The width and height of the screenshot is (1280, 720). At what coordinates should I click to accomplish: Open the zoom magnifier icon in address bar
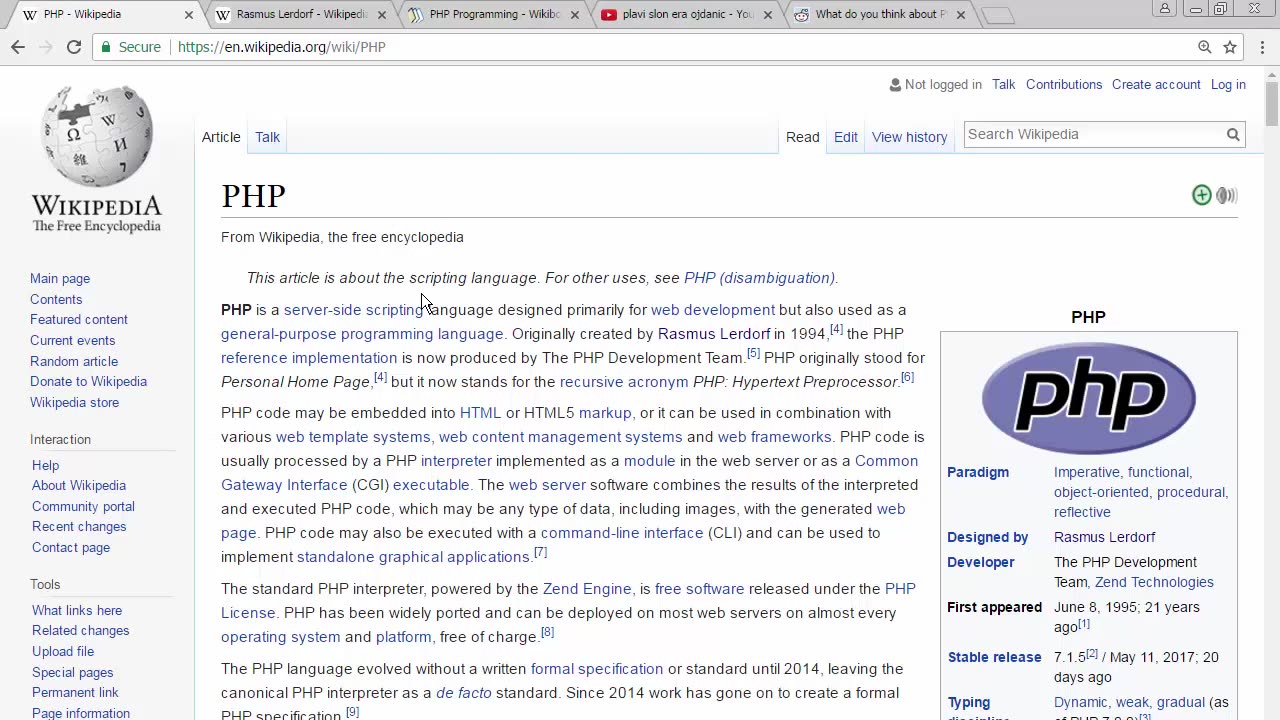[x=1205, y=47]
